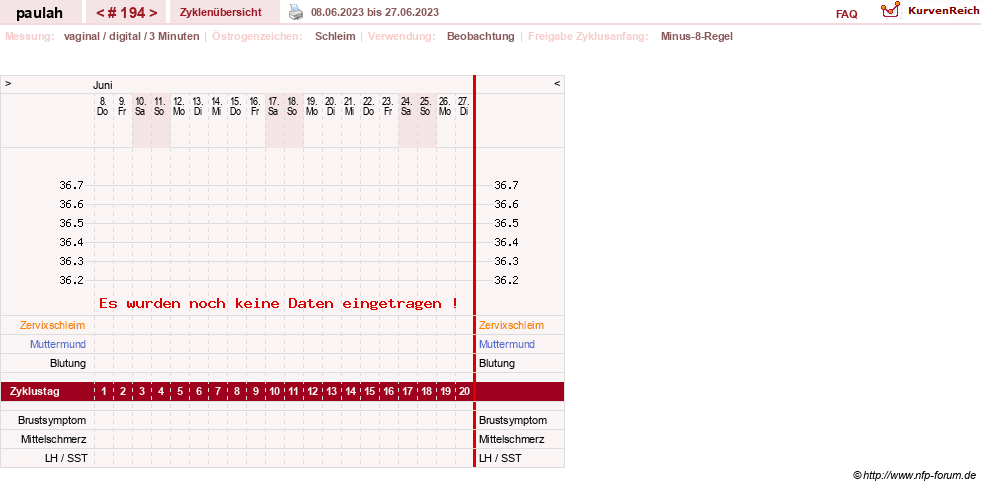
Task: Collapse chart with the right '<' arrow
Action: (557, 83)
